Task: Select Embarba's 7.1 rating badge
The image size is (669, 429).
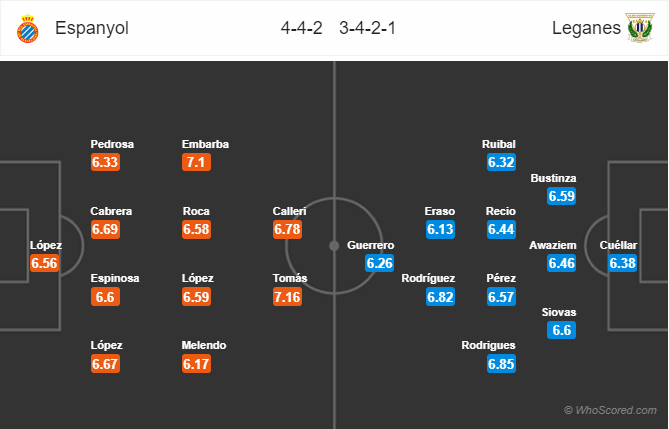Action: [x=196, y=162]
